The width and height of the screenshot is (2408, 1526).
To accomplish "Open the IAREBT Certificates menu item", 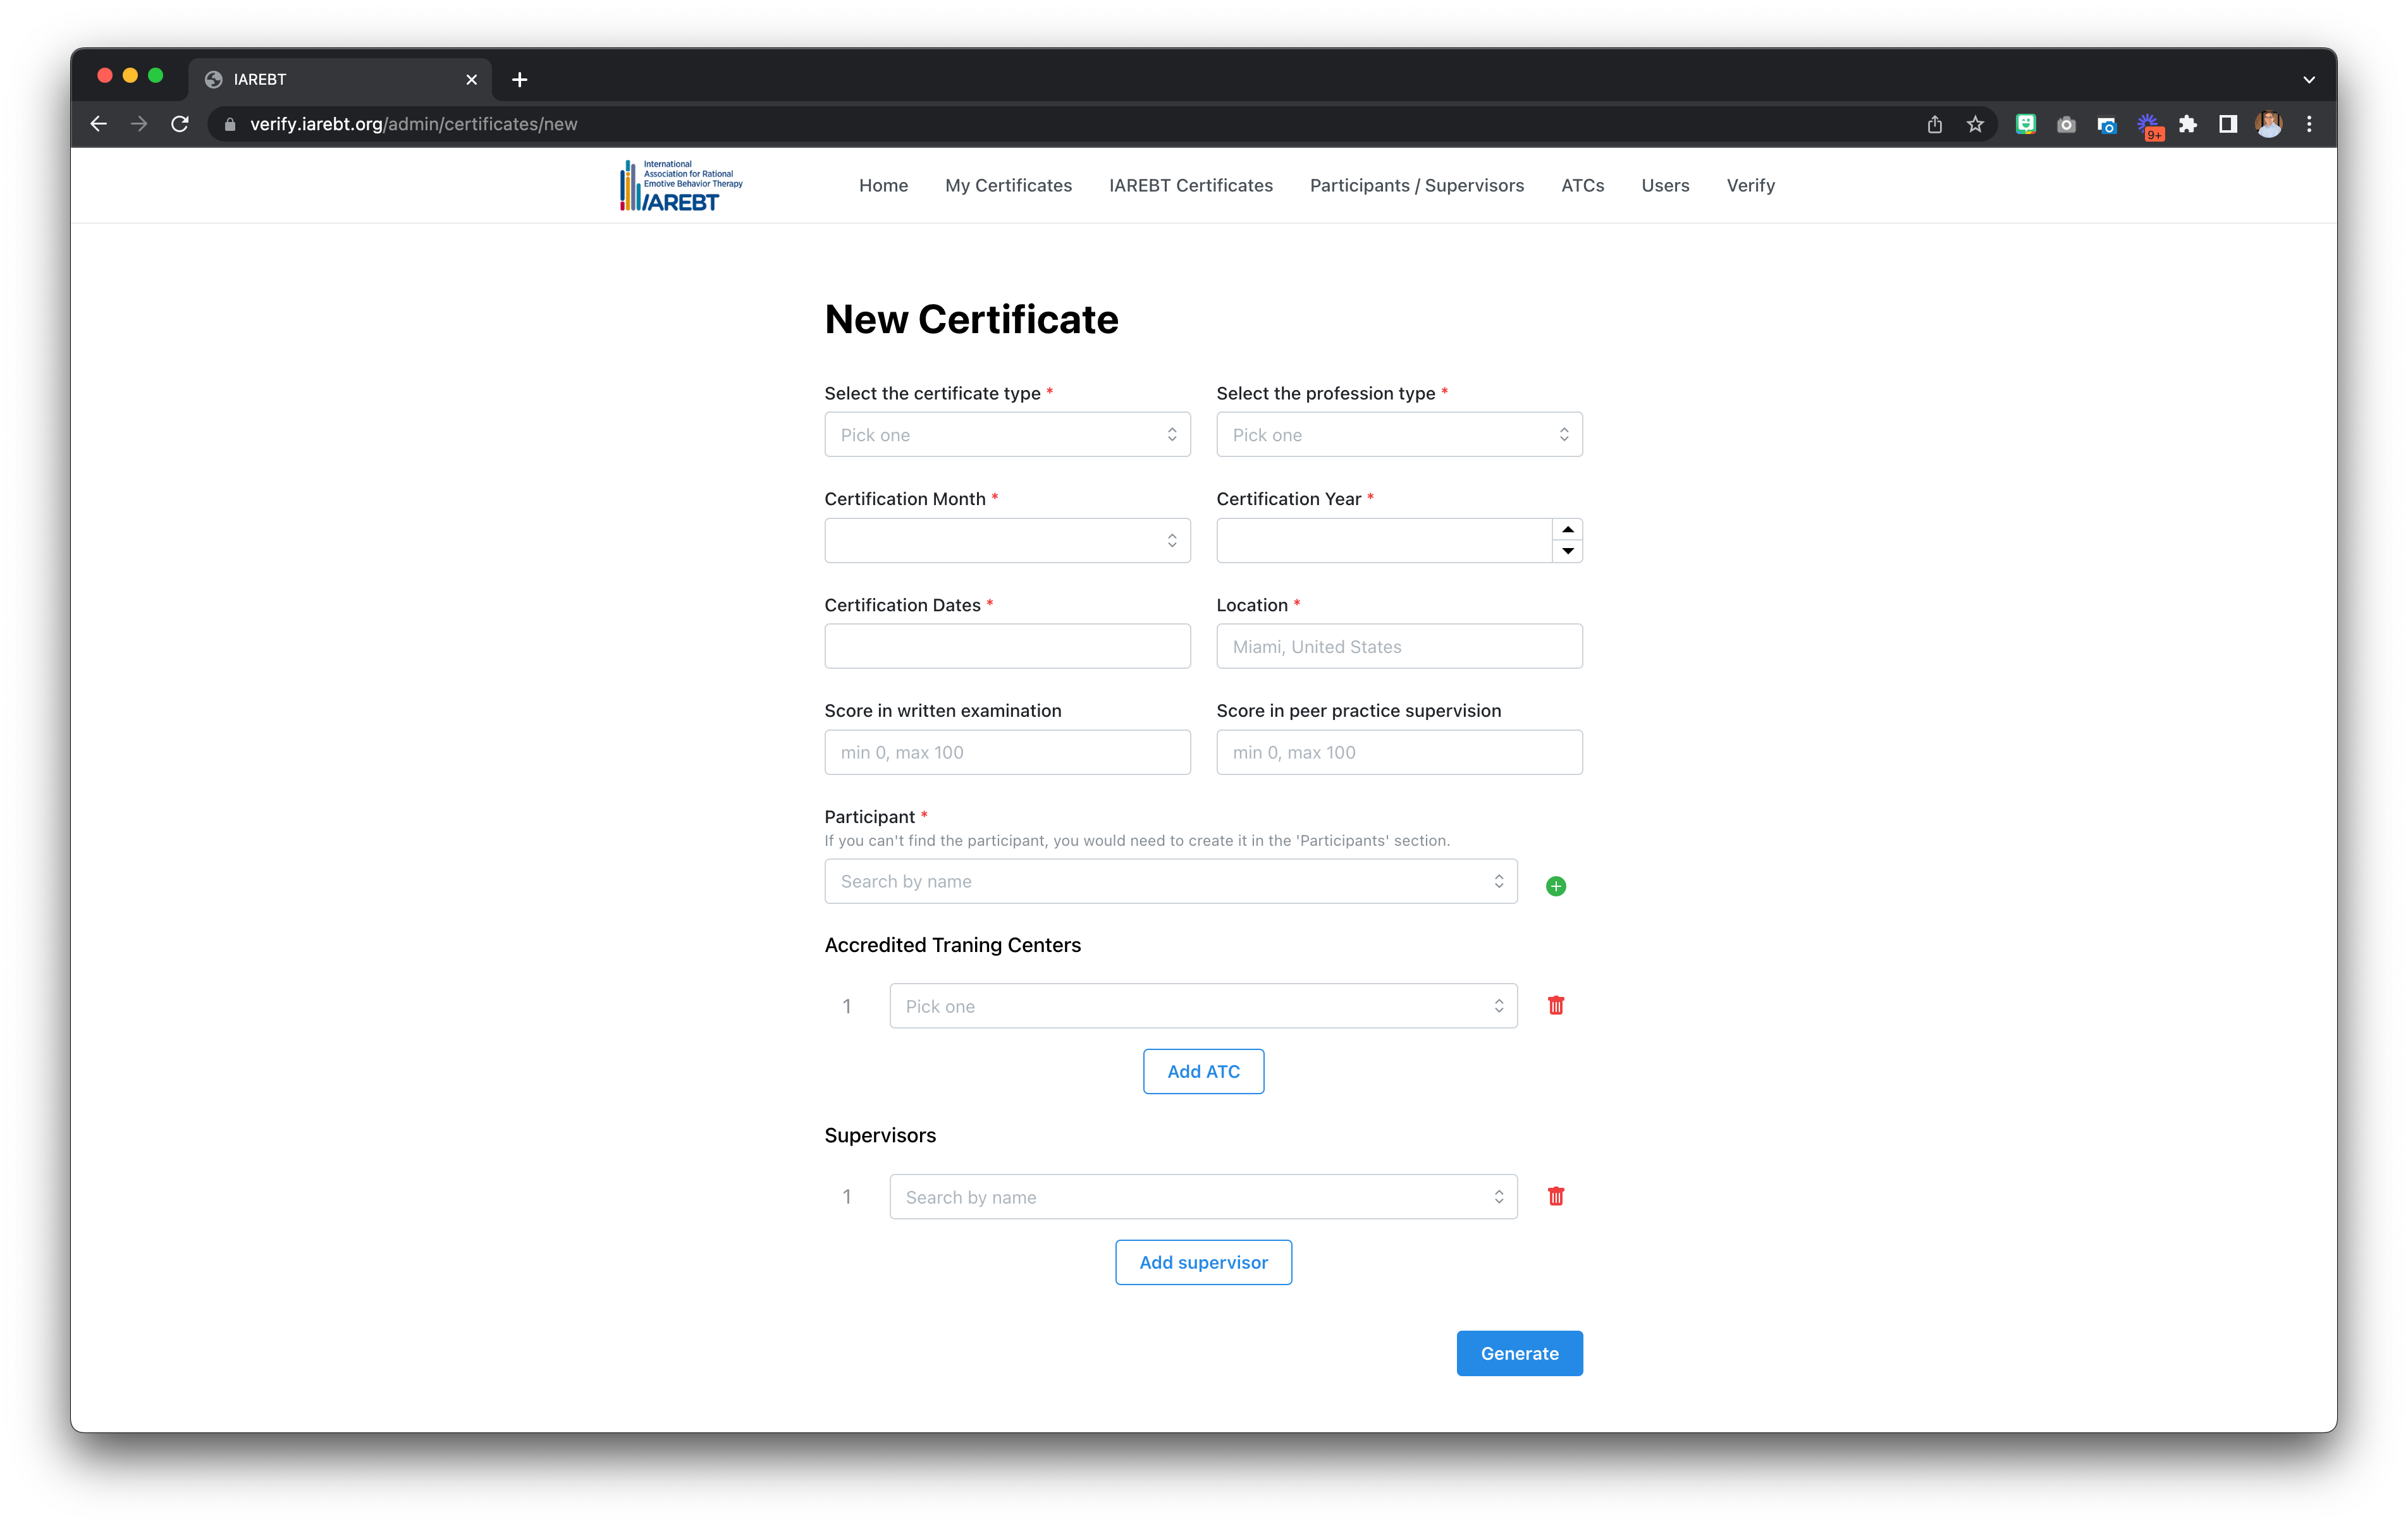I will click(1190, 186).
